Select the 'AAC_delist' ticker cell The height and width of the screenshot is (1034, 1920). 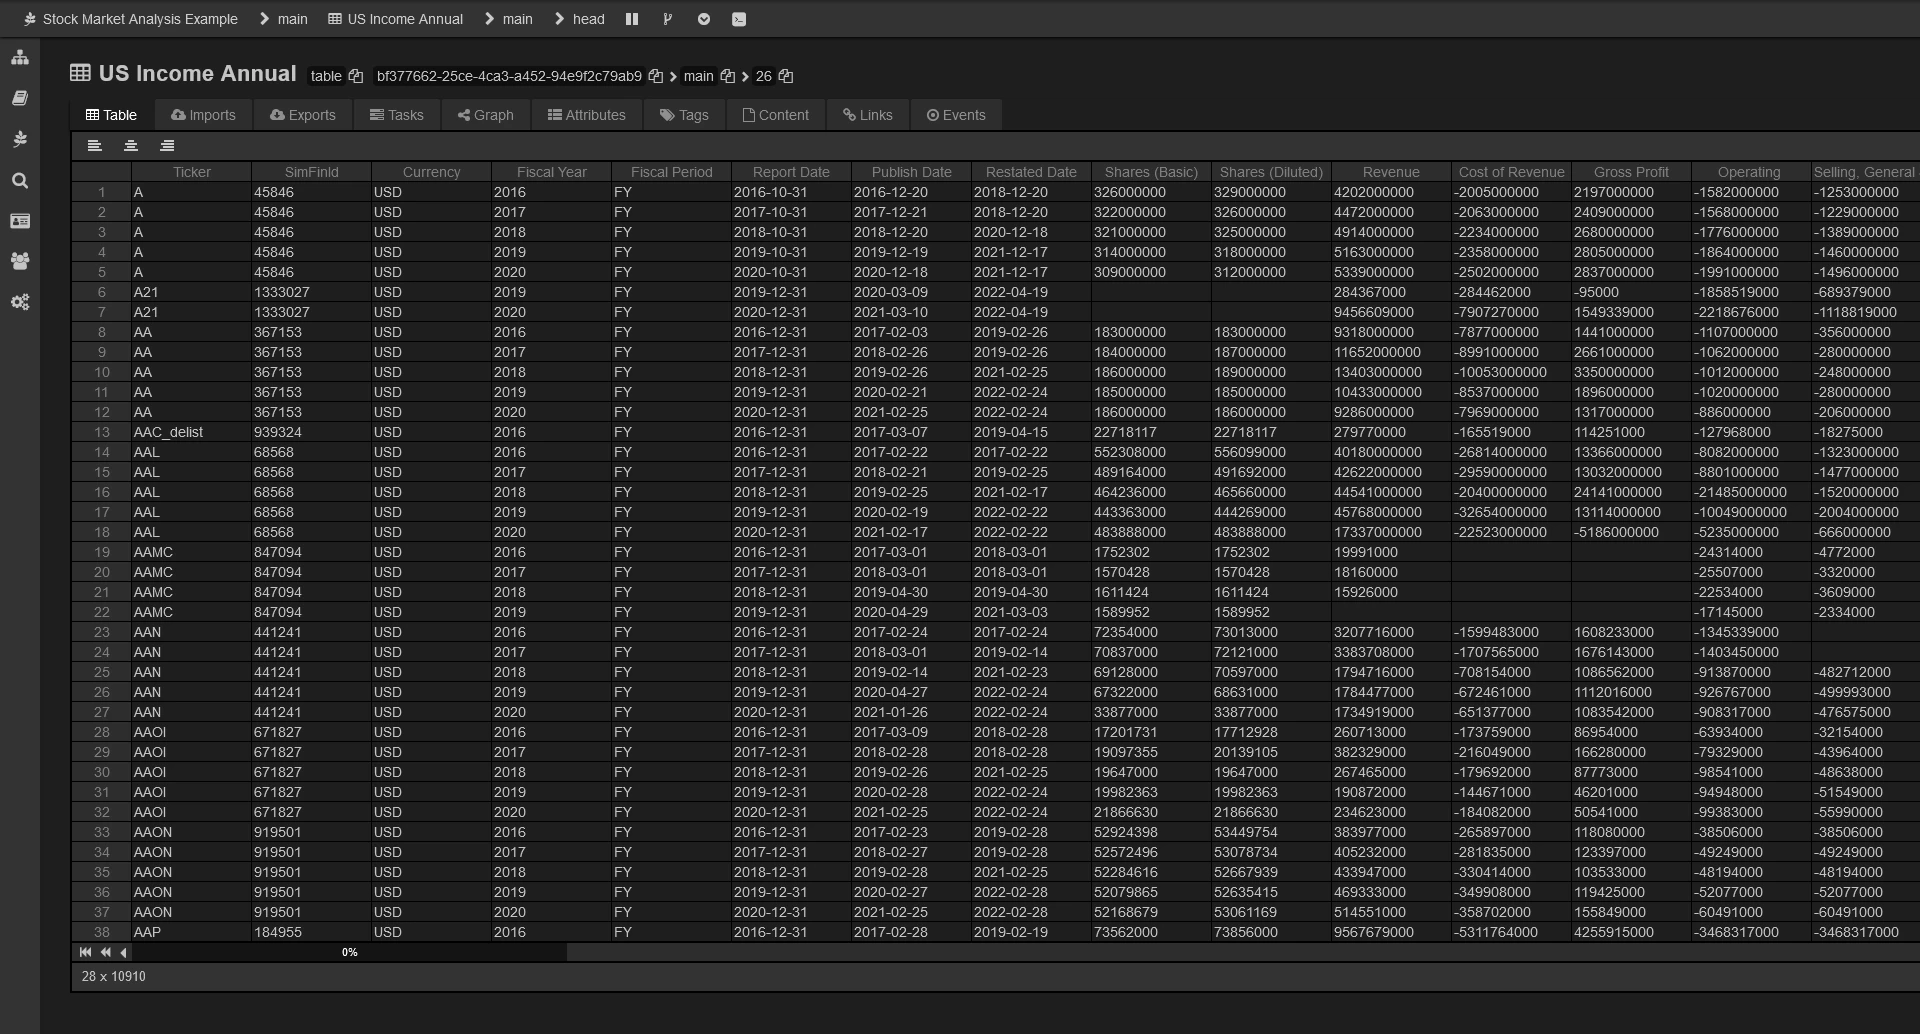191,432
